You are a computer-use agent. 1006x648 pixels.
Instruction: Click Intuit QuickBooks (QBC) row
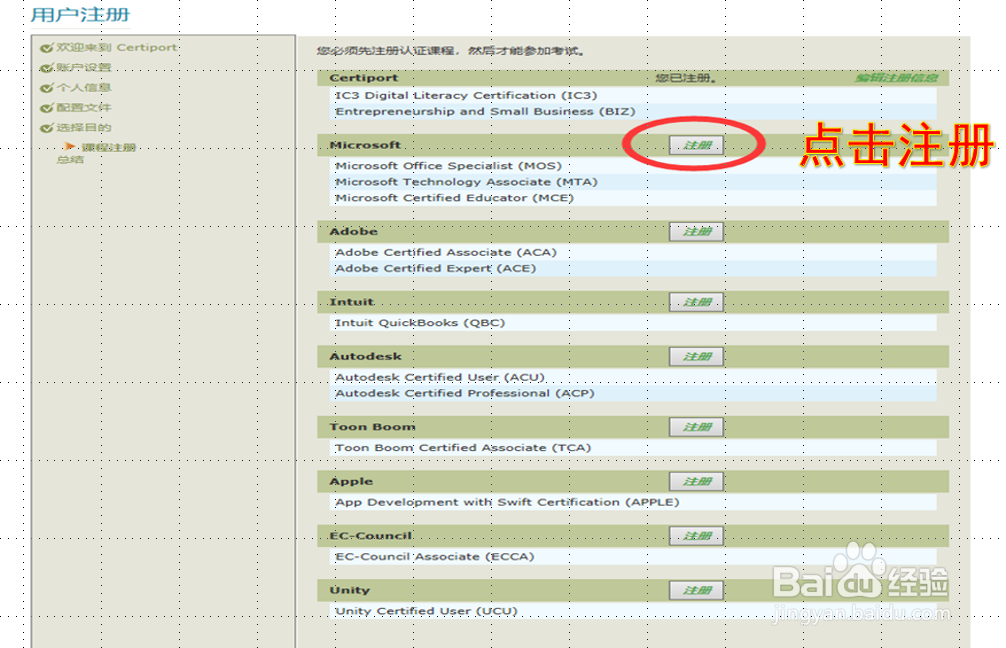pyautogui.click(x=633, y=323)
